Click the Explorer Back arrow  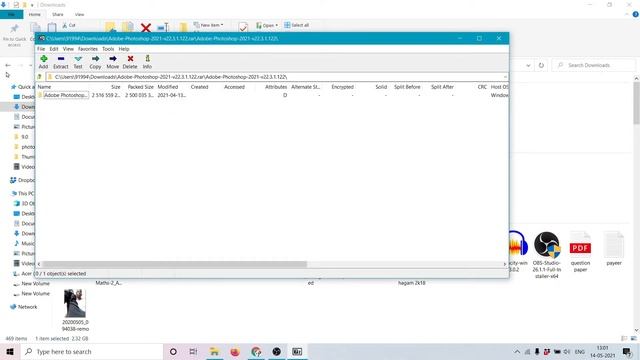[8, 65]
